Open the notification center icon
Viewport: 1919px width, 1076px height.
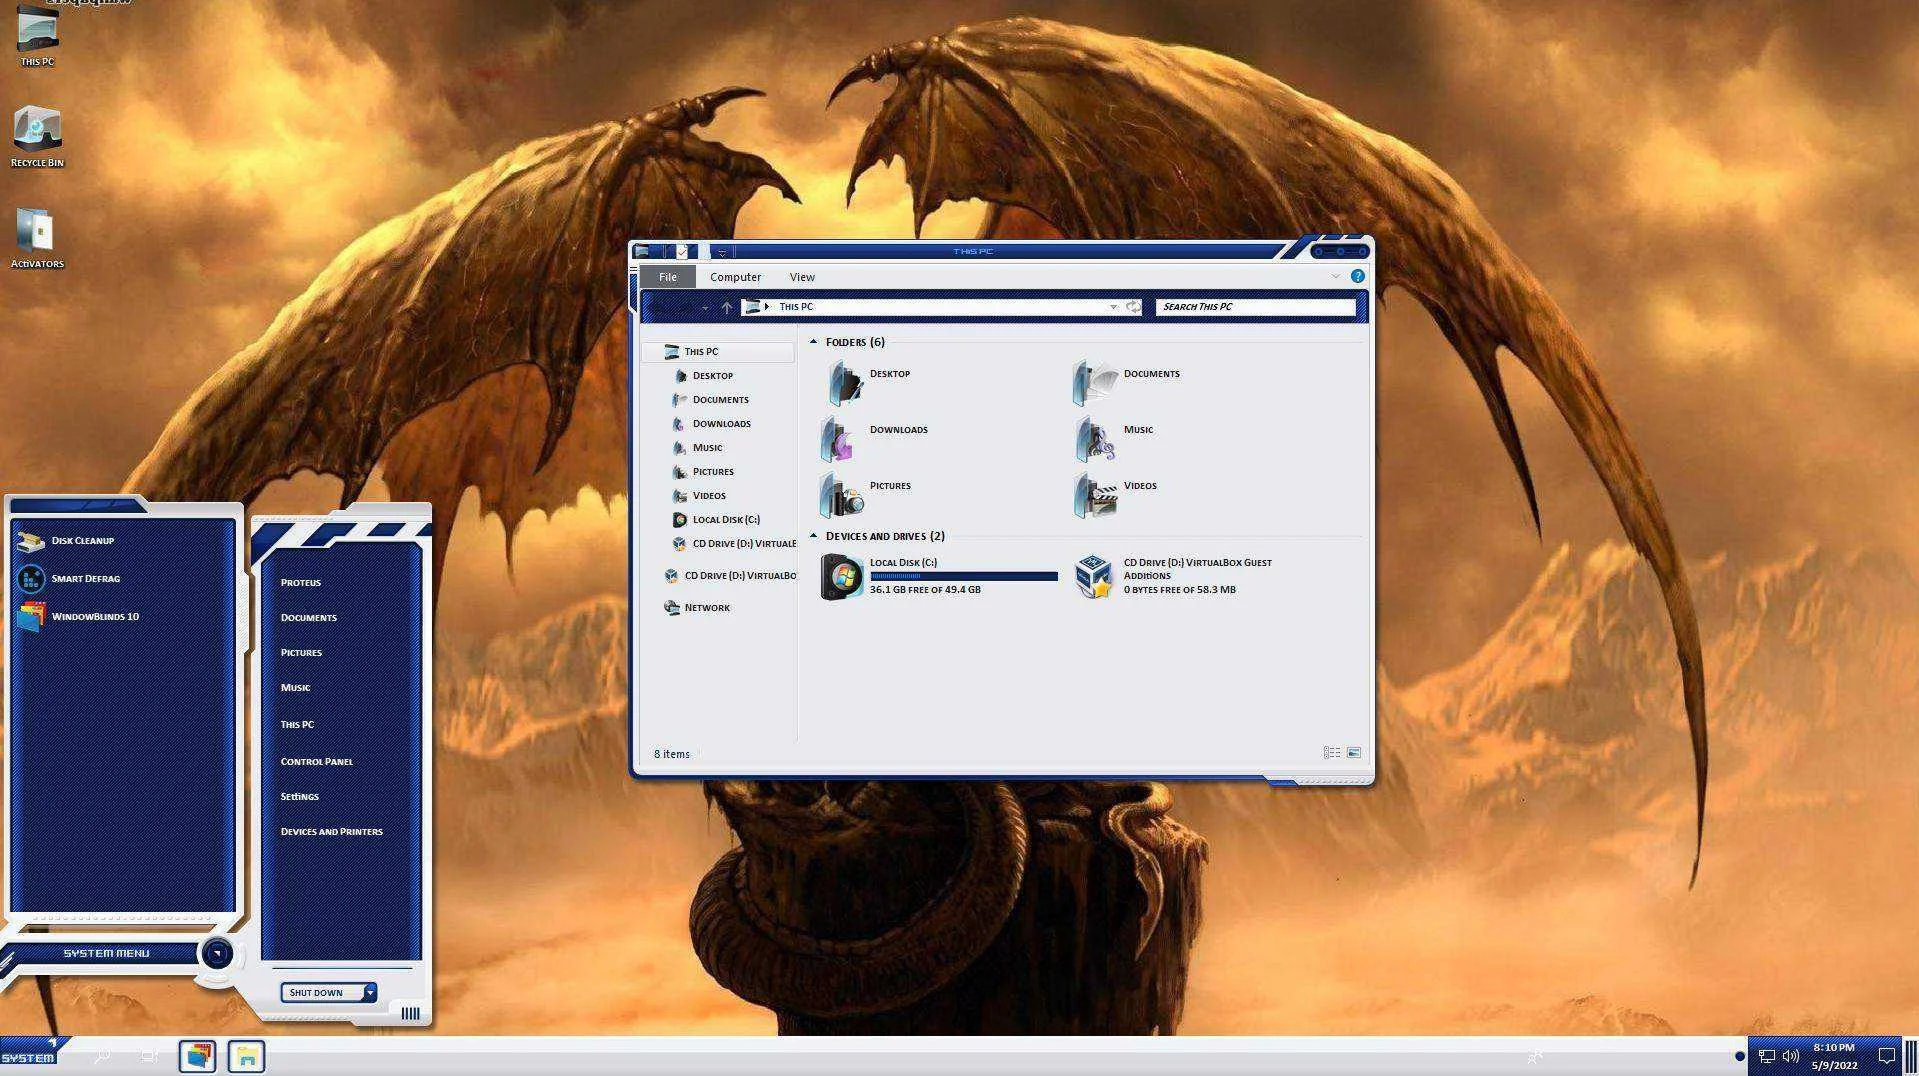pyautogui.click(x=1887, y=1056)
